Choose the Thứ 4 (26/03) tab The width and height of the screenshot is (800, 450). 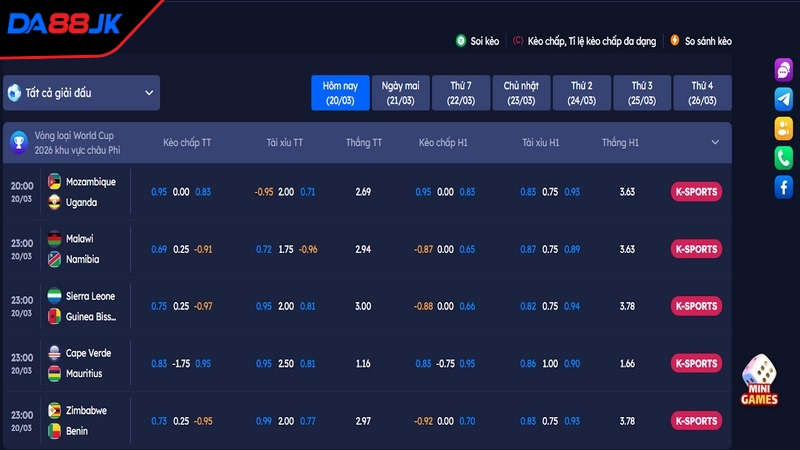click(702, 93)
